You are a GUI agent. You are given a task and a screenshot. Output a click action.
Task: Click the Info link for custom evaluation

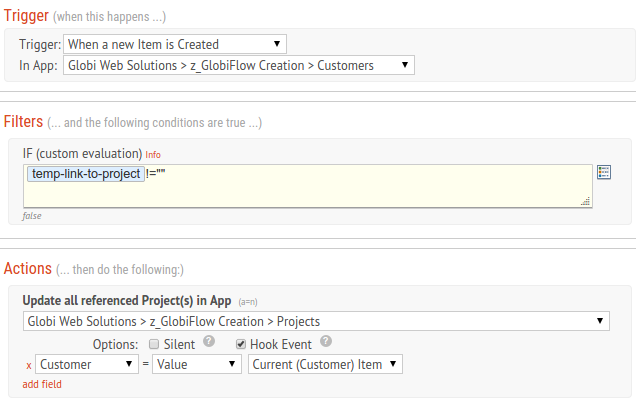153,155
